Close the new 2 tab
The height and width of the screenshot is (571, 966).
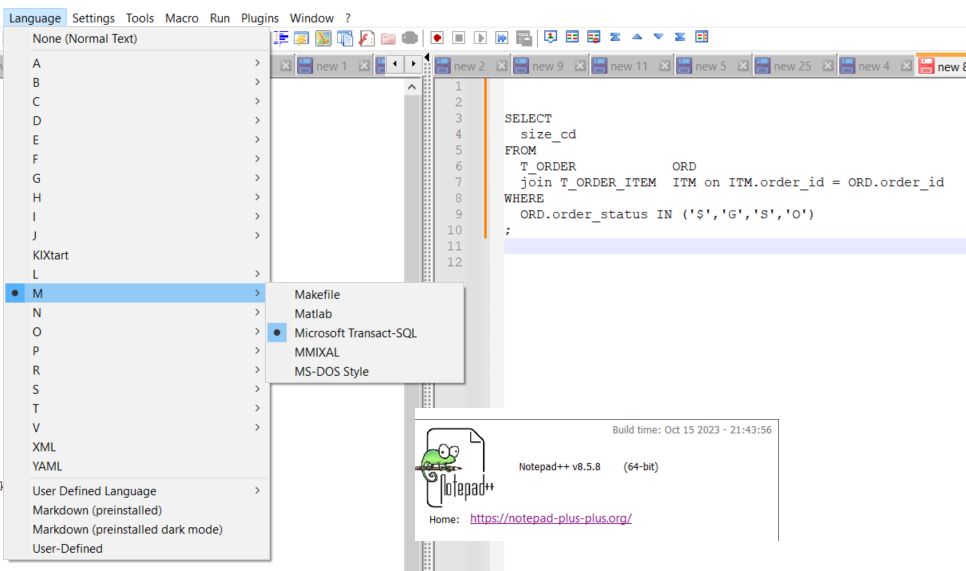click(x=501, y=66)
